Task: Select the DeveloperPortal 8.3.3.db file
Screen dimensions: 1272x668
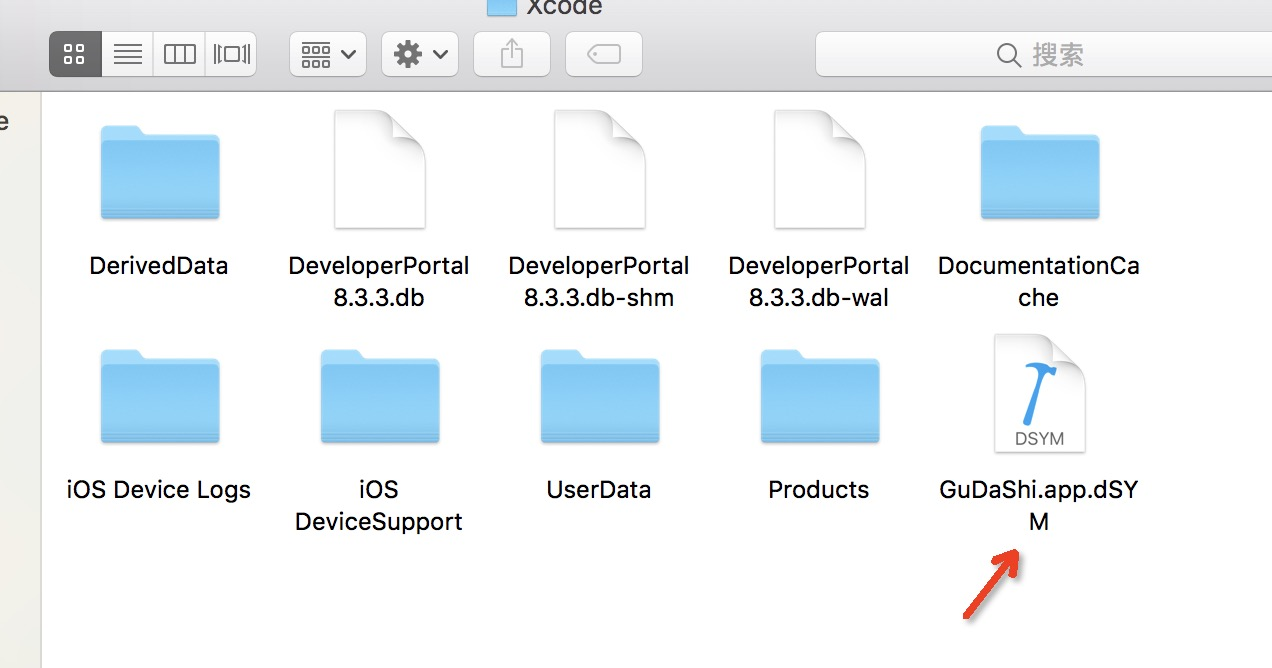Action: click(379, 171)
